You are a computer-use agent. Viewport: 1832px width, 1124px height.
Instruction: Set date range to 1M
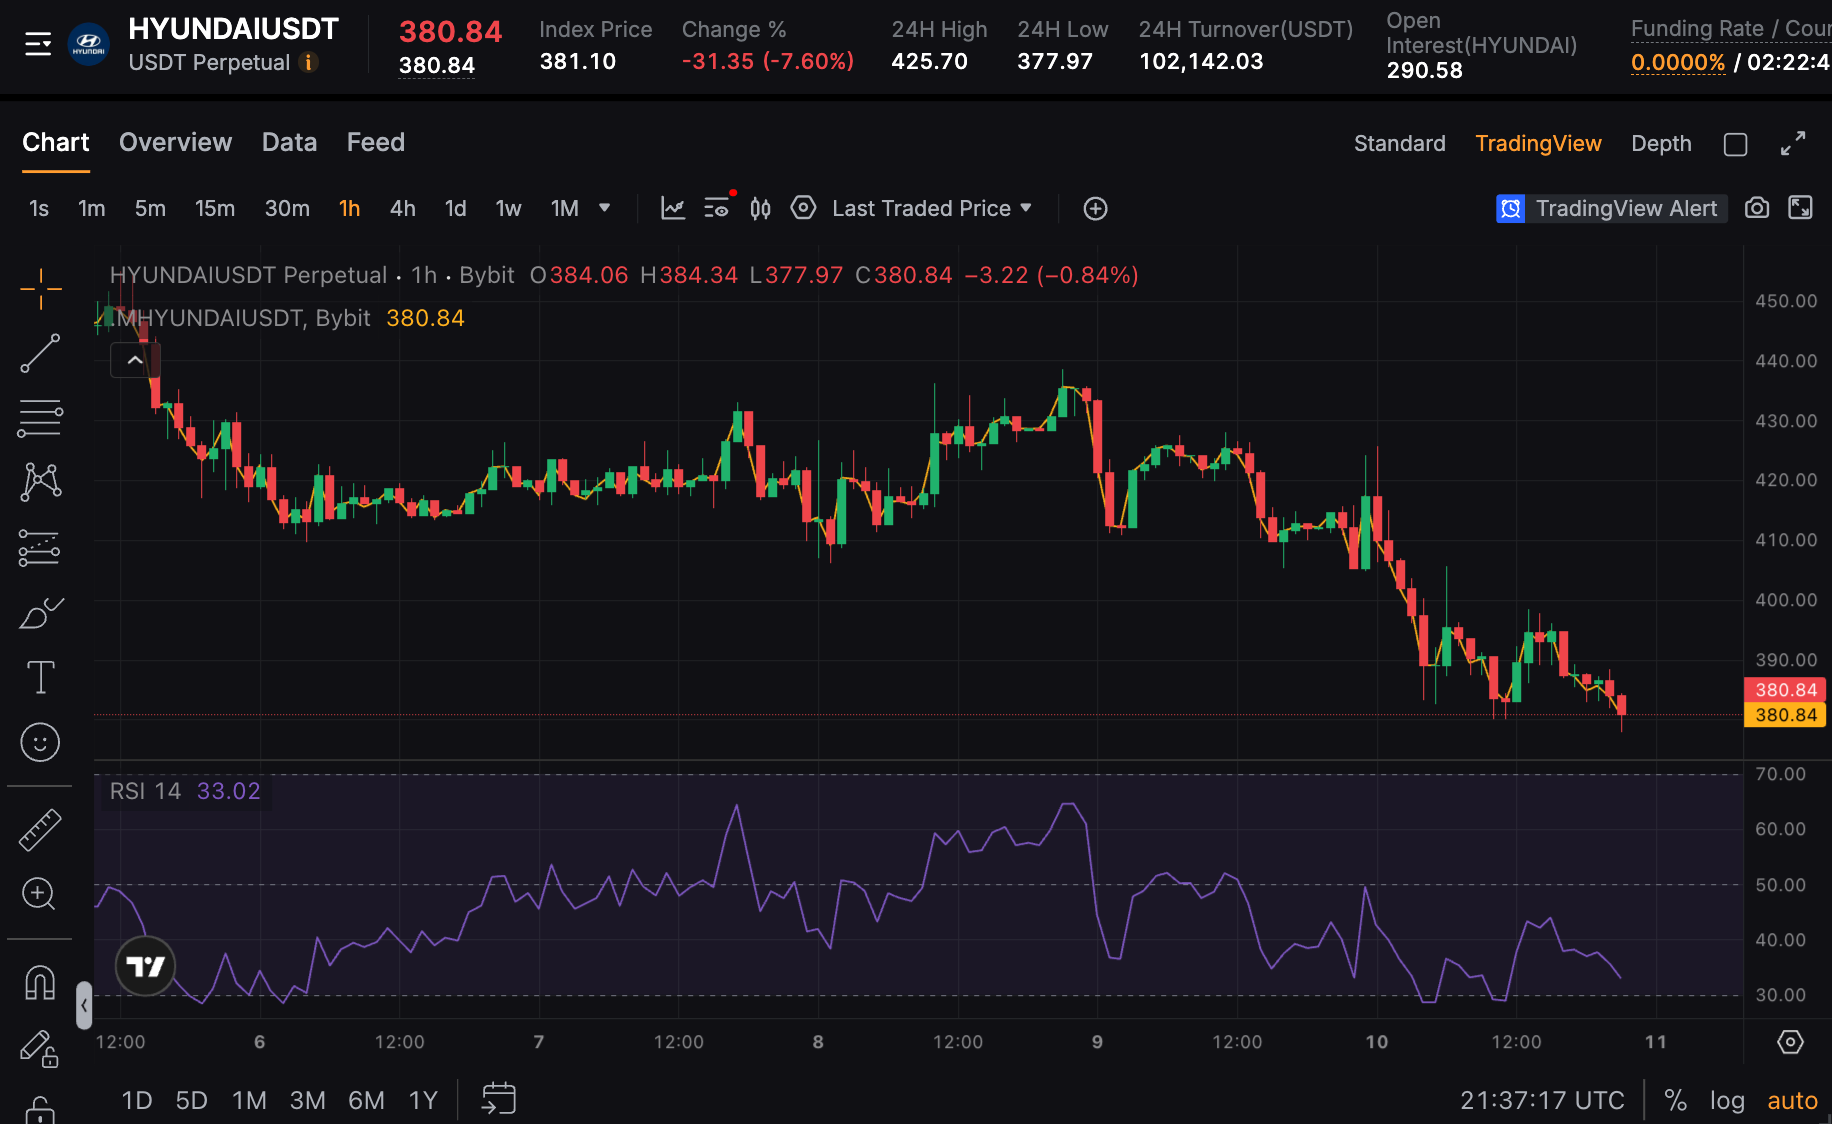pos(249,1101)
